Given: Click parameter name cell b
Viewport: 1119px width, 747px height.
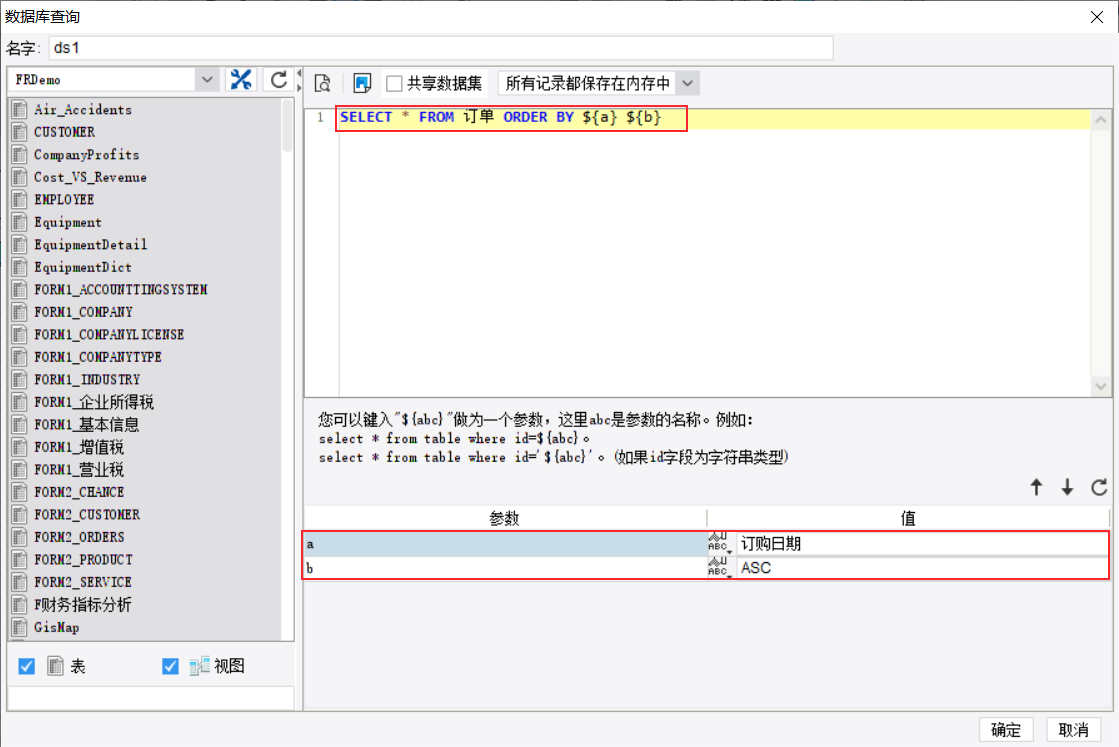Looking at the screenshot, I should [x=505, y=568].
